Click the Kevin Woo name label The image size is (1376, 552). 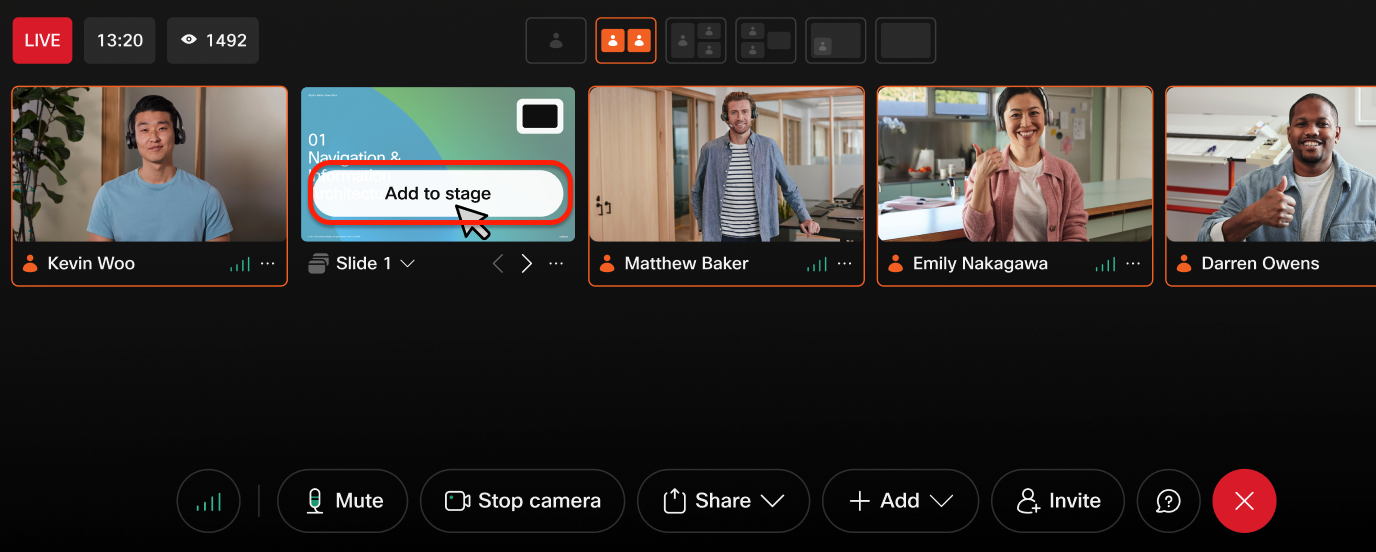[x=91, y=264]
